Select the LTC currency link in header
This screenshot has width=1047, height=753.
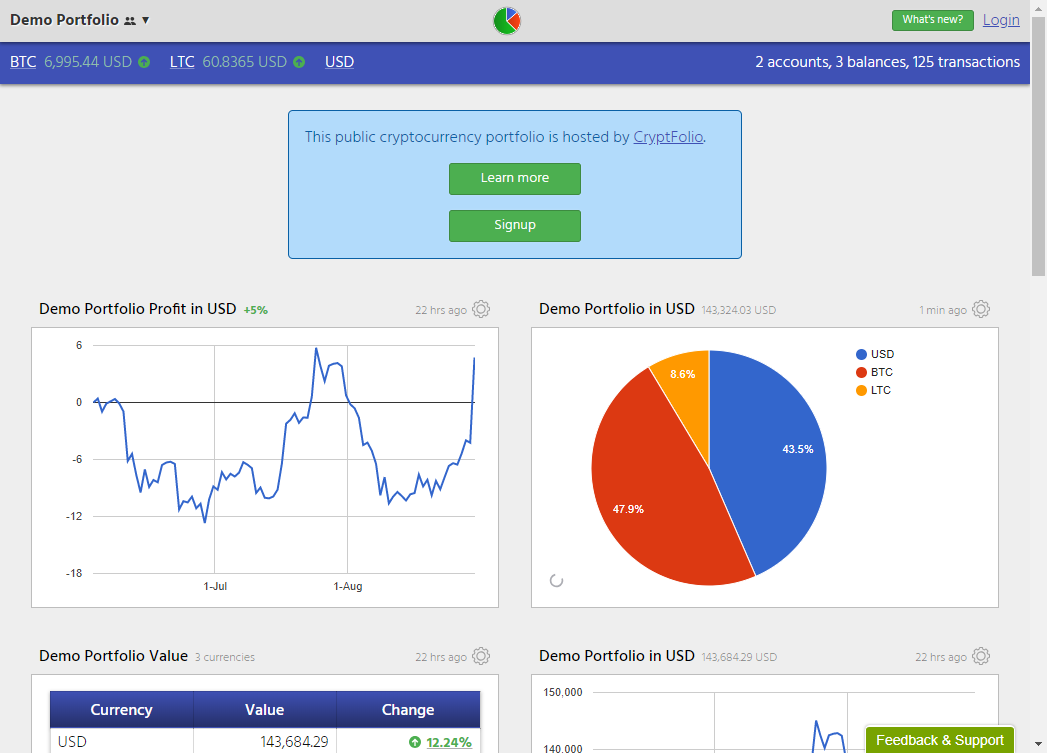click(x=182, y=62)
